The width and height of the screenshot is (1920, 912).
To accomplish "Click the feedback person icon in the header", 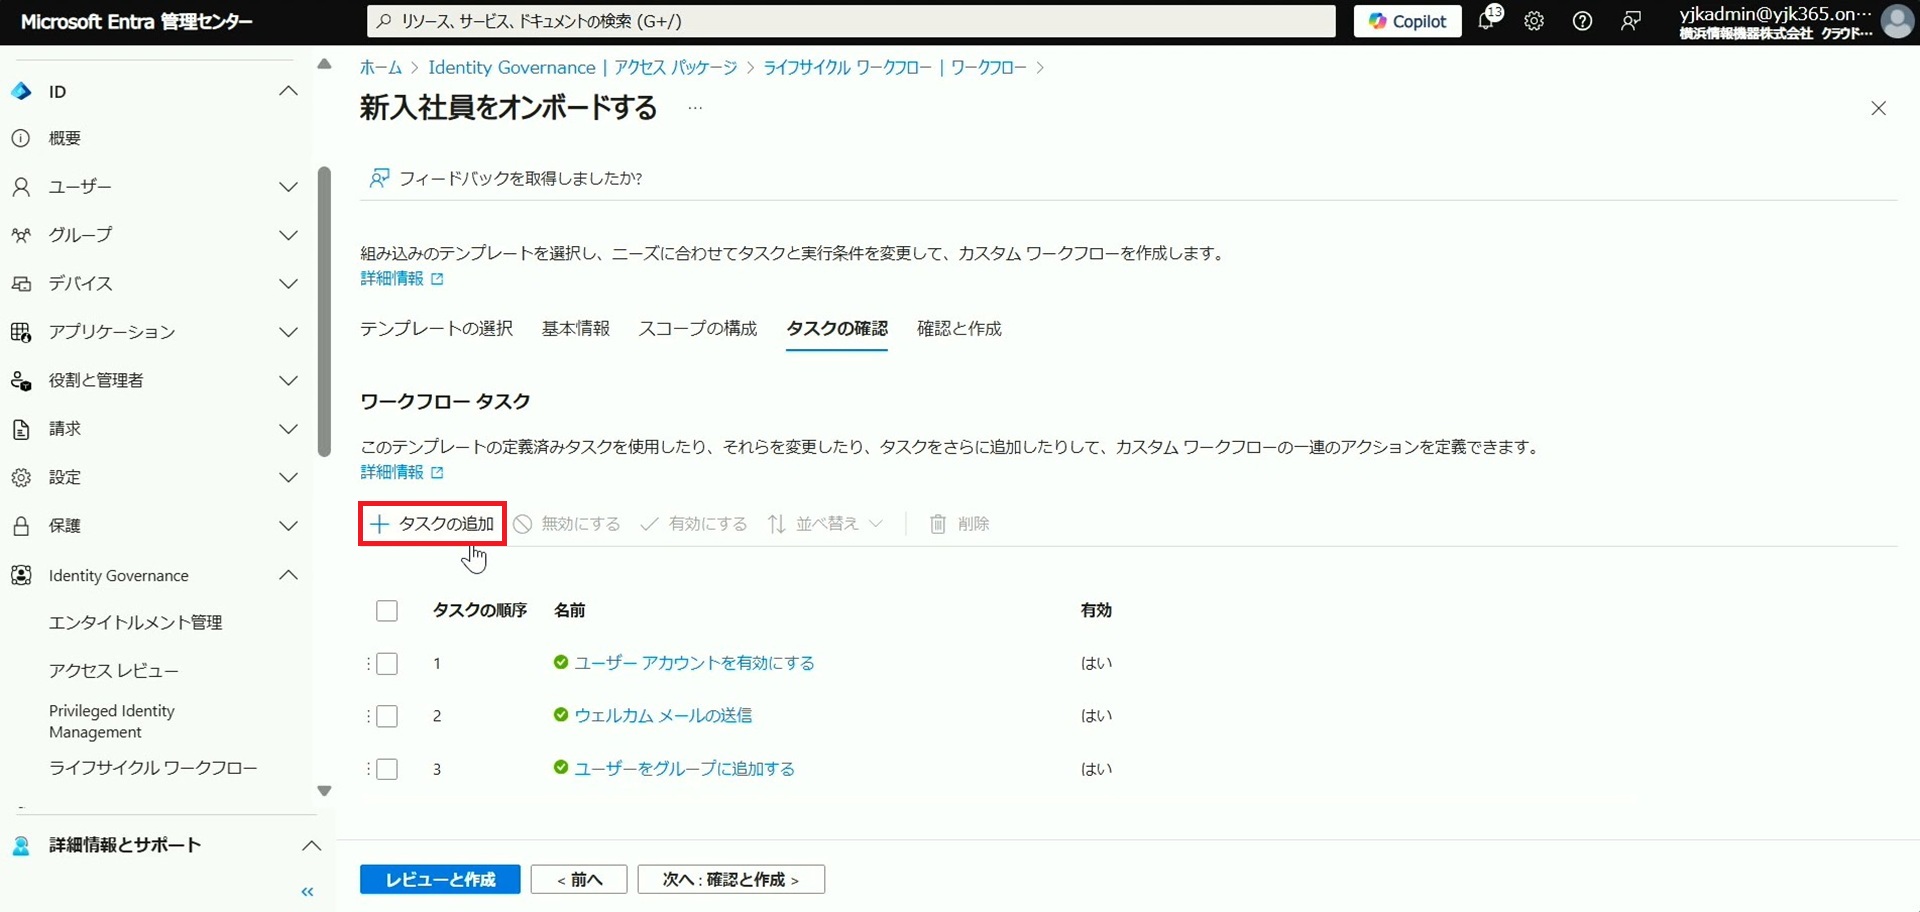I will (1631, 21).
